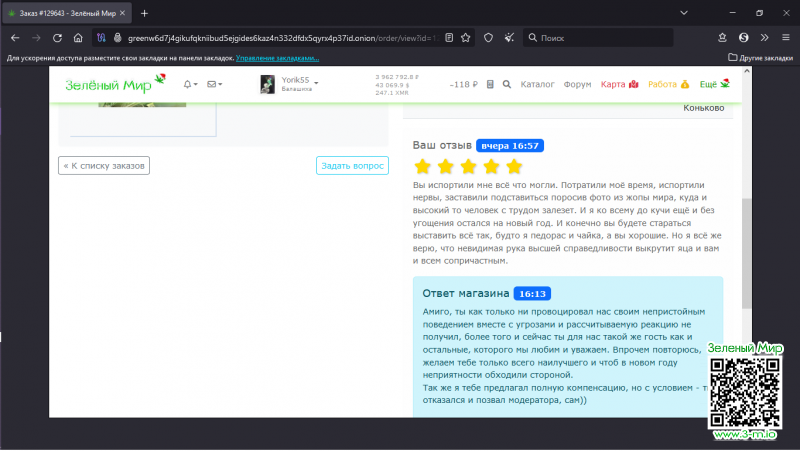Open the Каталог menu item

click(538, 85)
